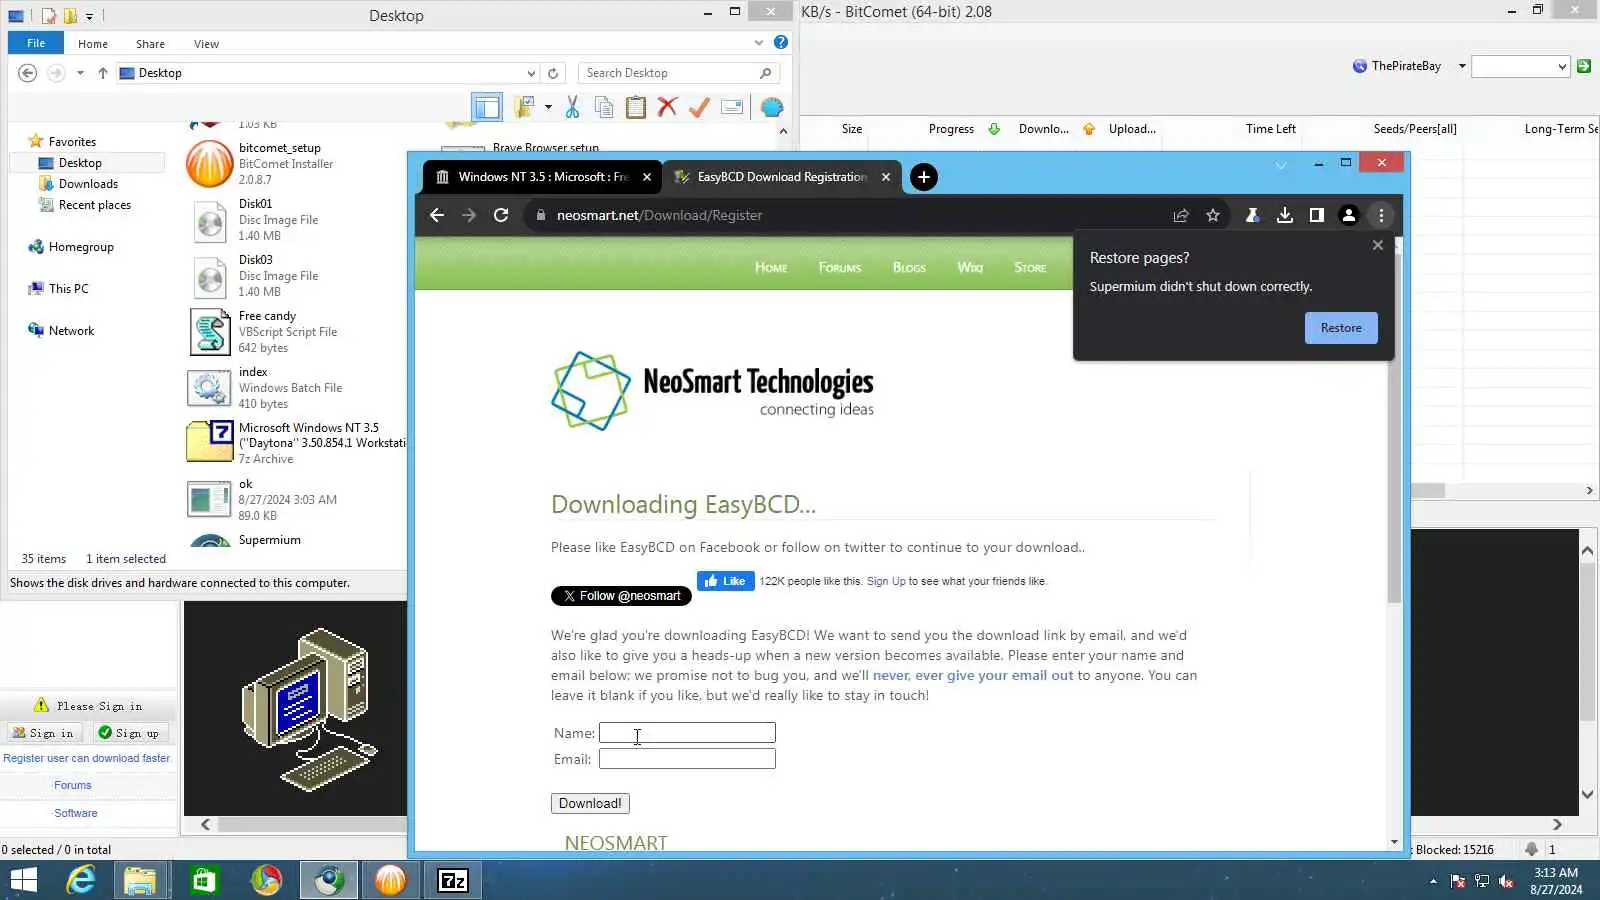1600x900 pixels.
Task: Open the Forums link on NeoSmart navbar
Action: point(840,268)
